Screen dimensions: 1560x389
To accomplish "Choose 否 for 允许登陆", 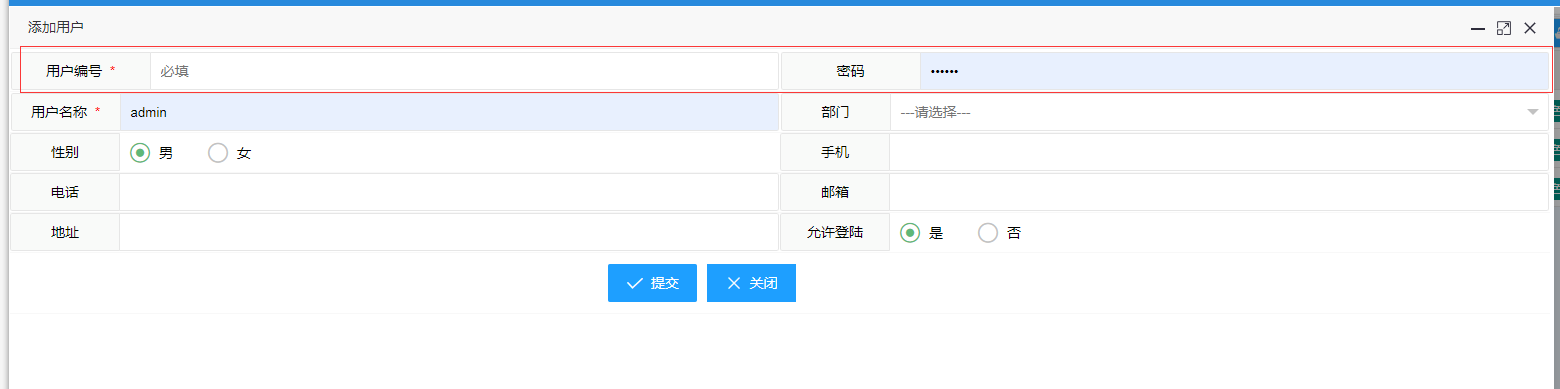I will (988, 233).
